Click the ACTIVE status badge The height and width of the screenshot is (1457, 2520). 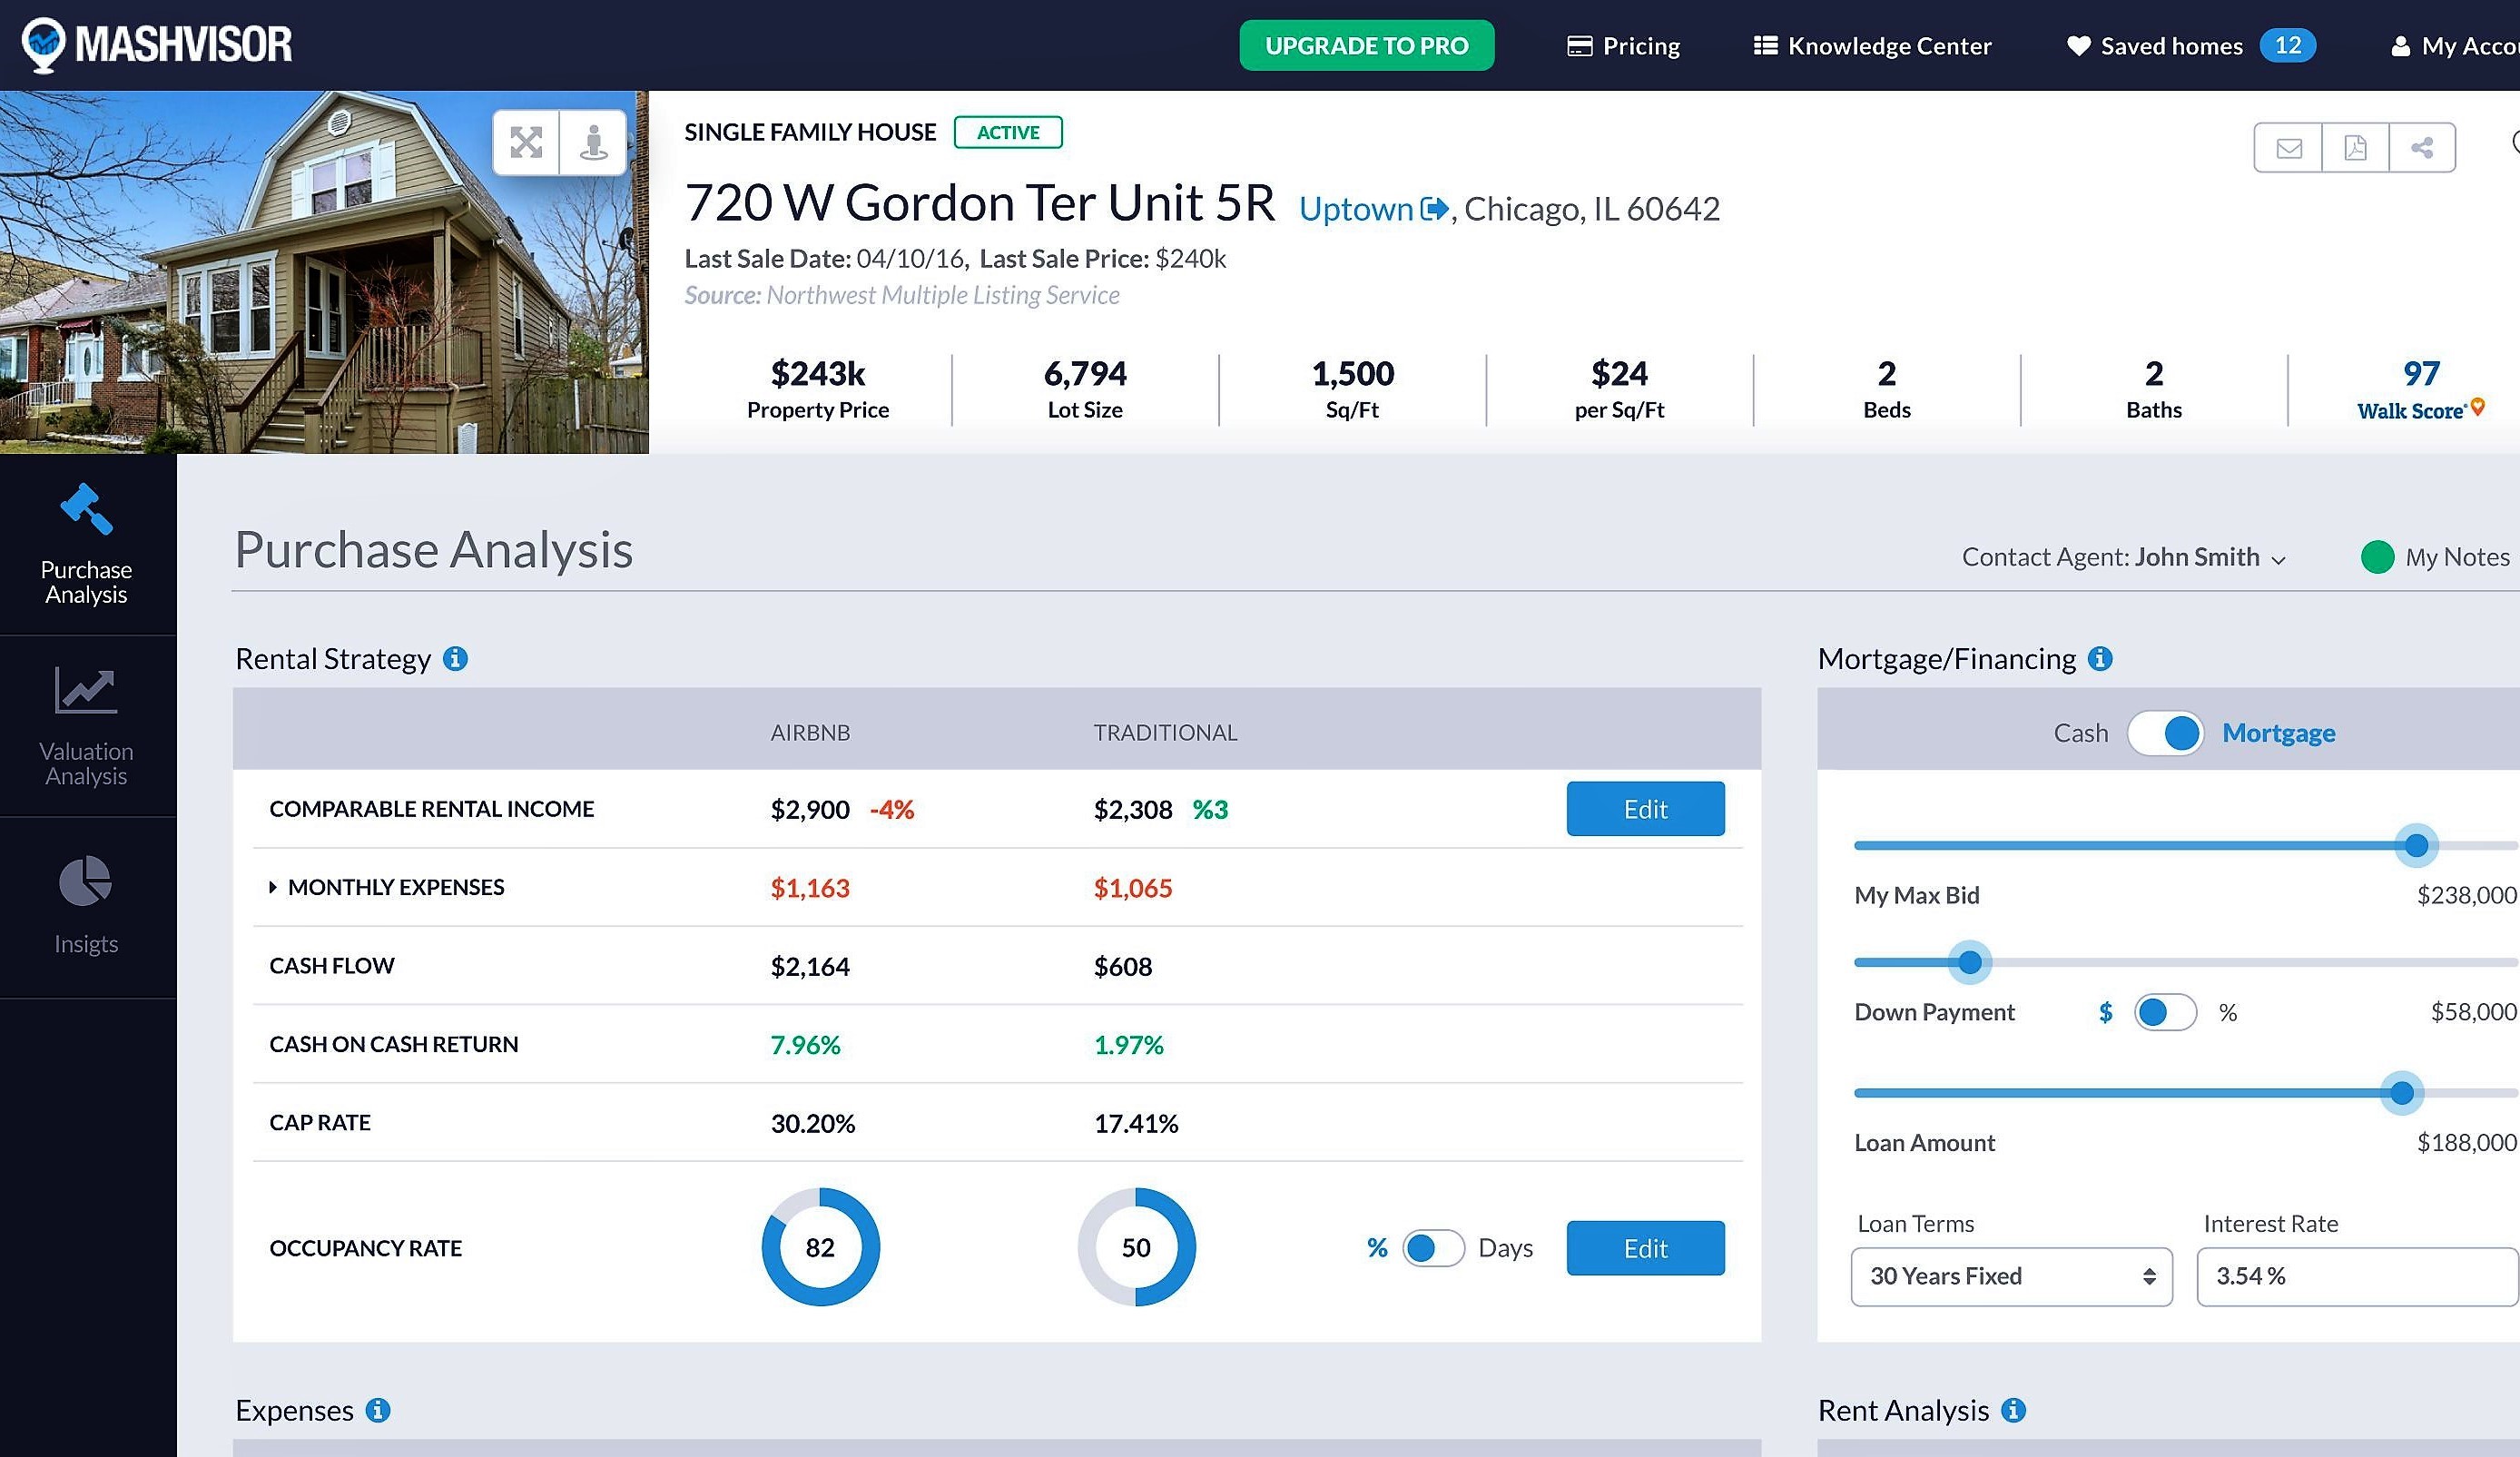1008,132
